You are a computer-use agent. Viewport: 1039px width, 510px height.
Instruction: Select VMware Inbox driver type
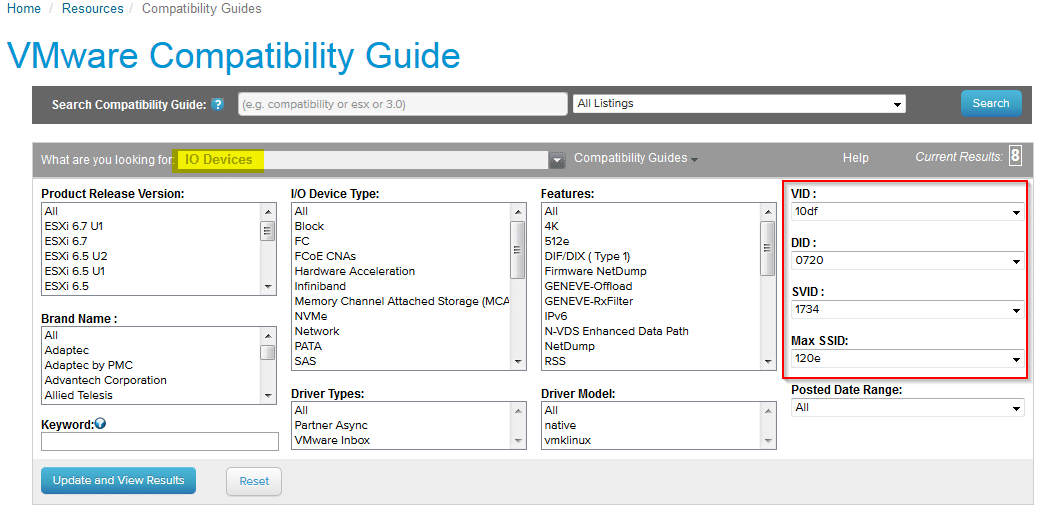[332, 440]
